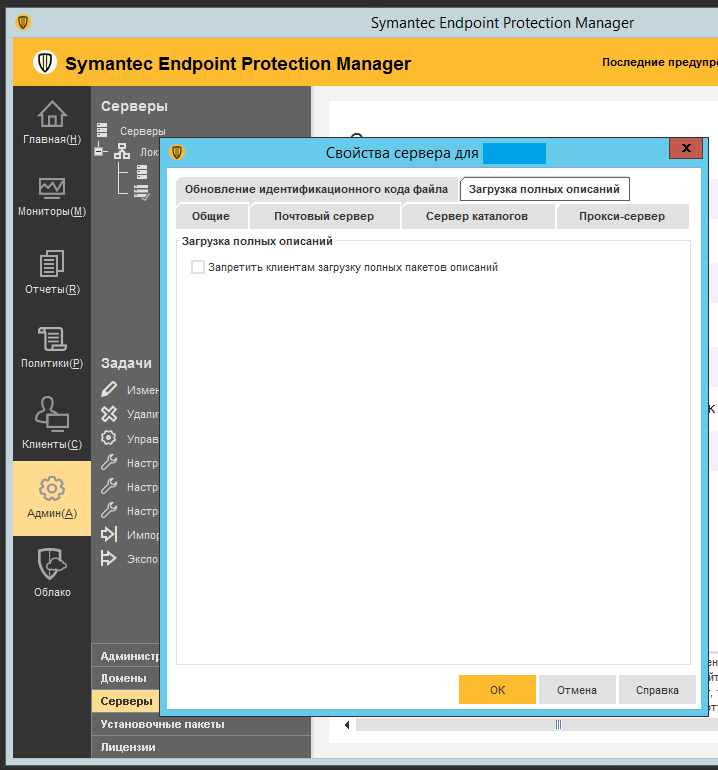
Task: Open the Сервер каталогов tab
Action: click(477, 217)
